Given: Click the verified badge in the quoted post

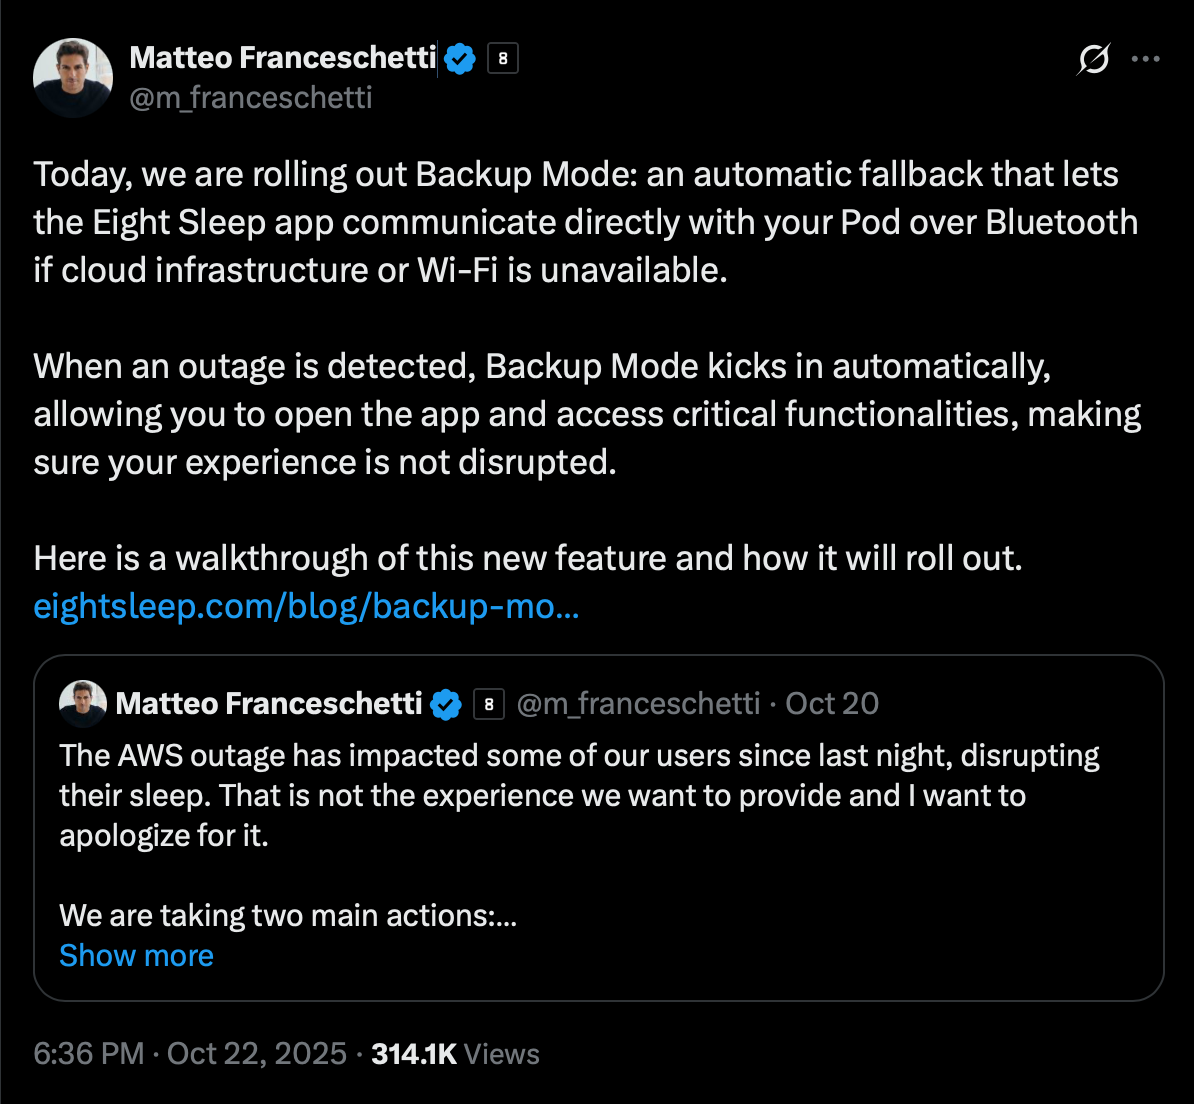Looking at the screenshot, I should [446, 704].
